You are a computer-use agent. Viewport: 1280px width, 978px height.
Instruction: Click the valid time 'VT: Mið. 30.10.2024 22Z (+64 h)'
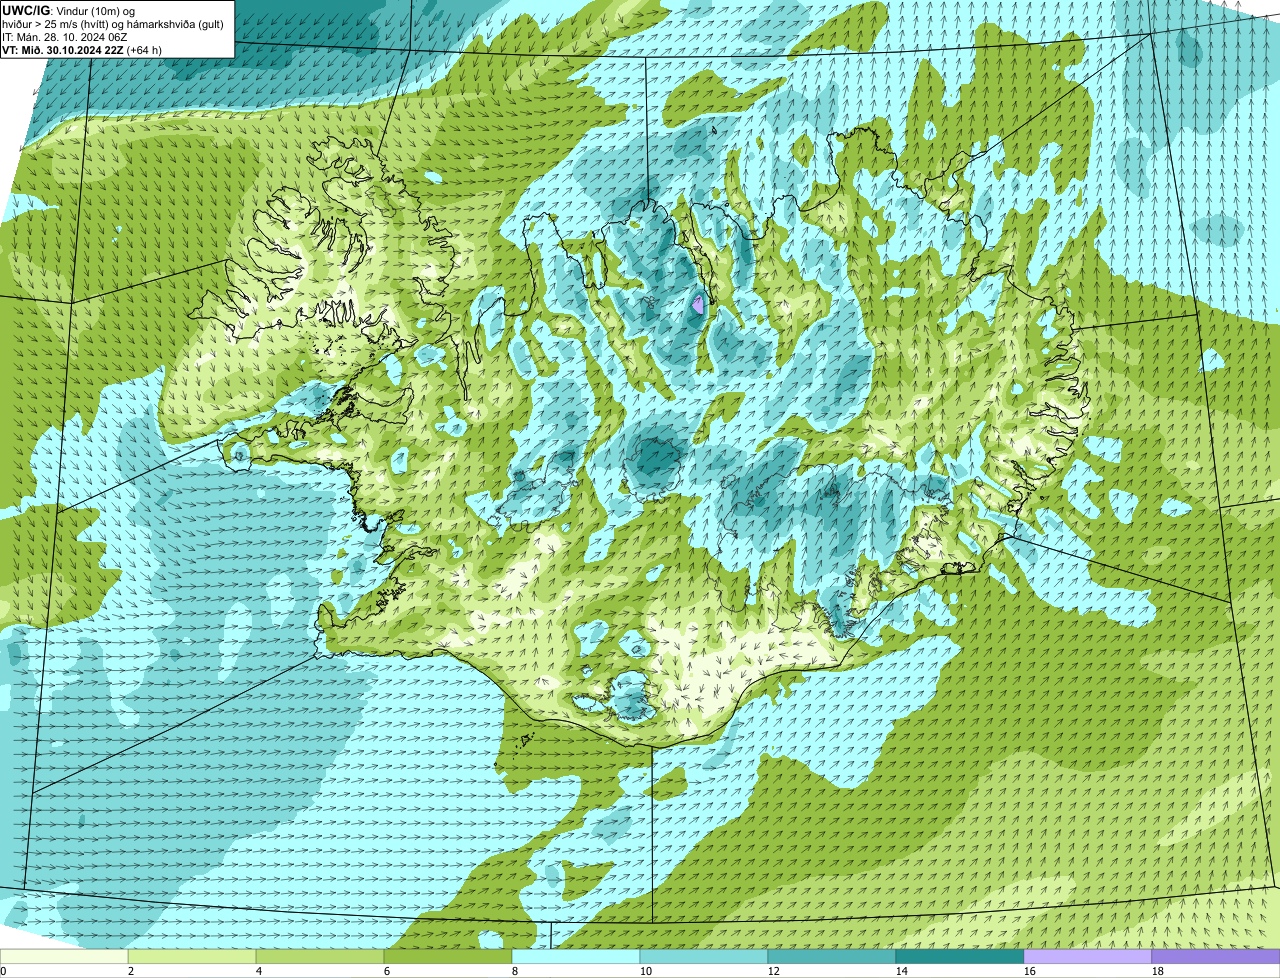(82, 50)
